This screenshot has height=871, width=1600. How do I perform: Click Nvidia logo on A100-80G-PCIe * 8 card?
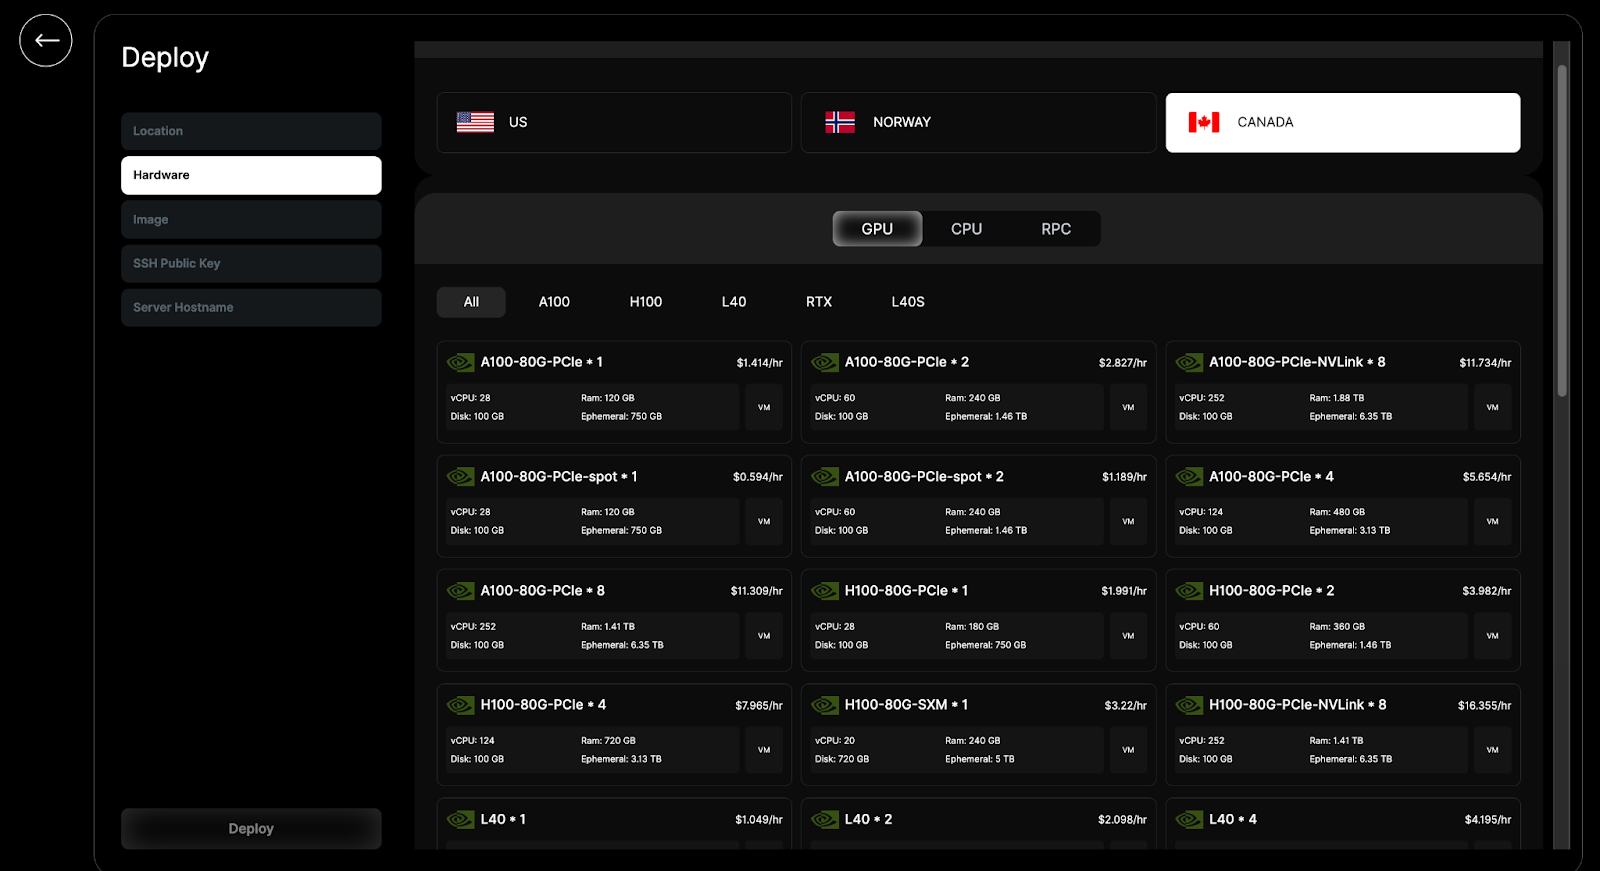pos(461,591)
